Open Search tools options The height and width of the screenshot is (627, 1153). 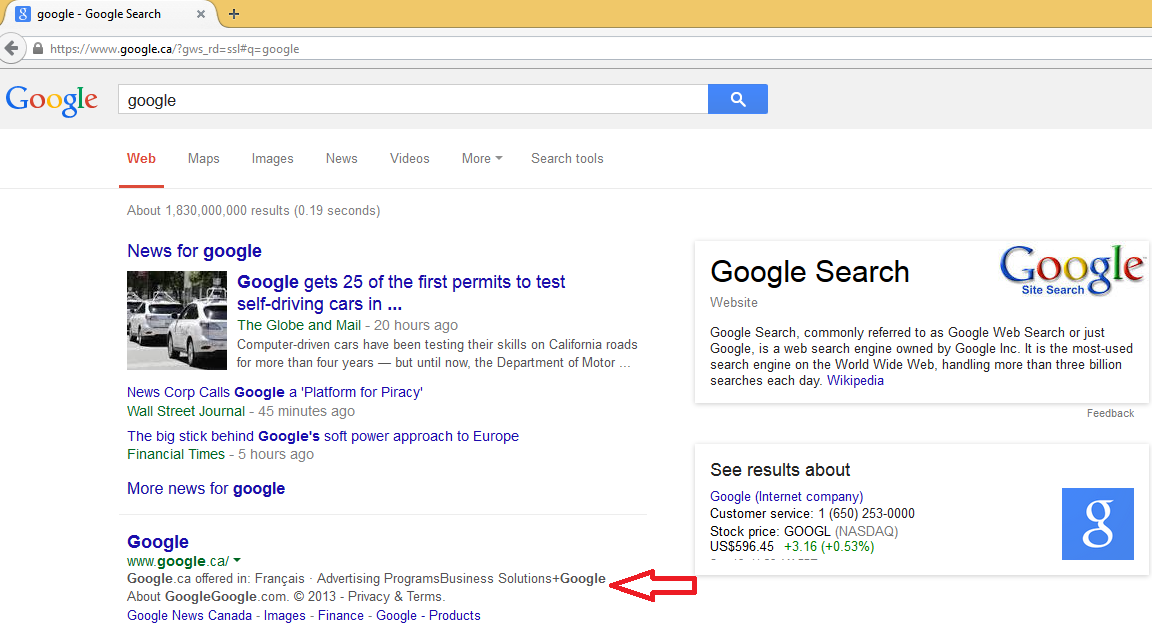coord(567,159)
